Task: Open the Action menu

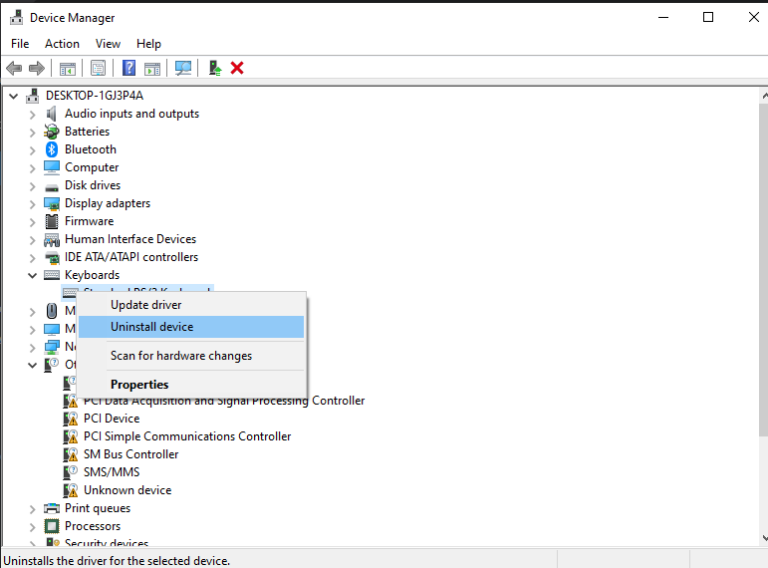Action: pyautogui.click(x=62, y=44)
